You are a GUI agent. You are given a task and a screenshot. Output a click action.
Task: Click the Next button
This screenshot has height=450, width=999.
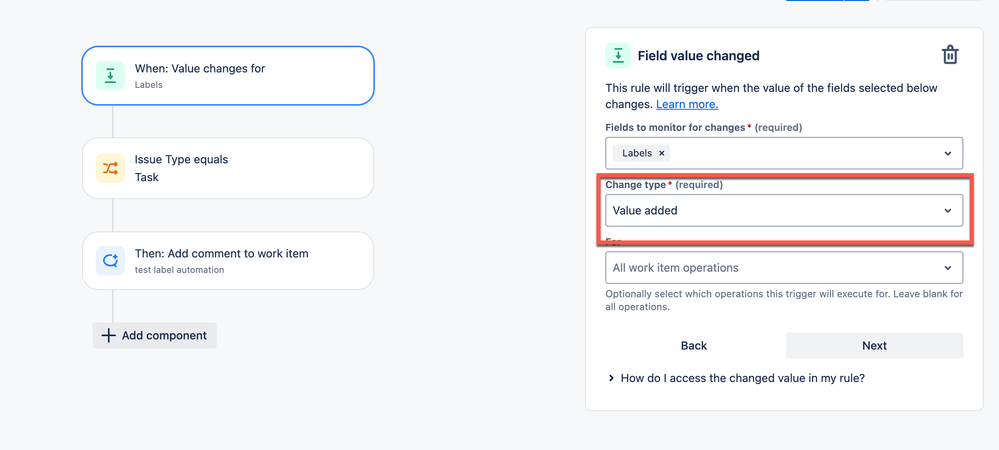pyautogui.click(x=874, y=345)
